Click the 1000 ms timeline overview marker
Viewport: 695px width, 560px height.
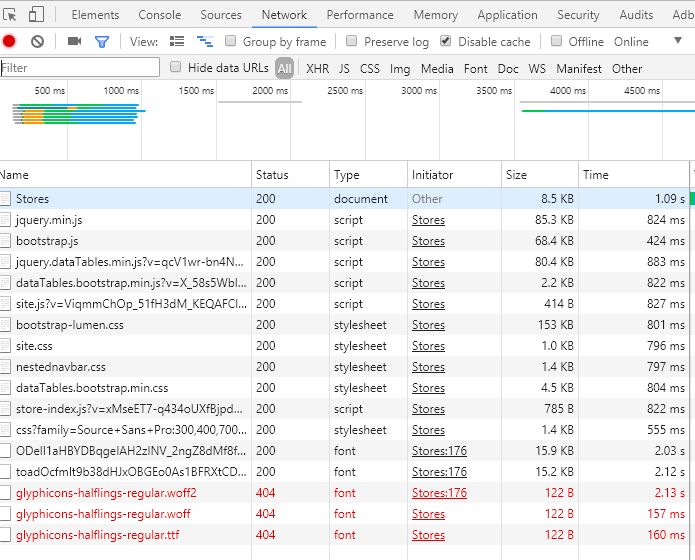click(121, 90)
